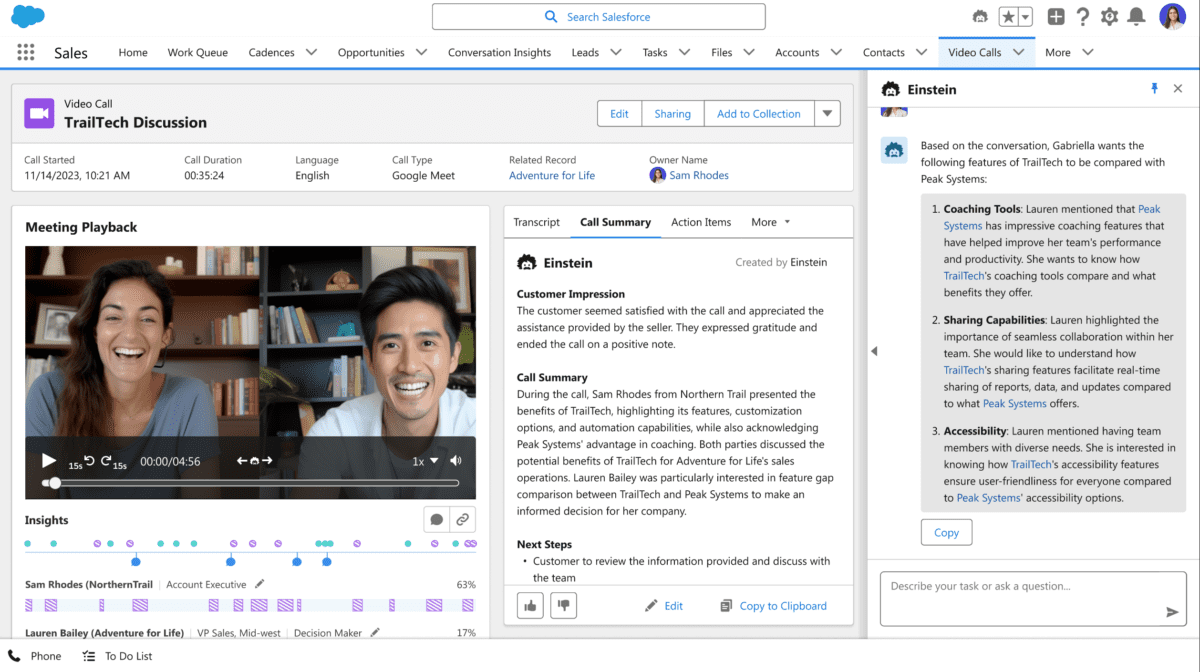Open the App Launcher grid

point(26,52)
